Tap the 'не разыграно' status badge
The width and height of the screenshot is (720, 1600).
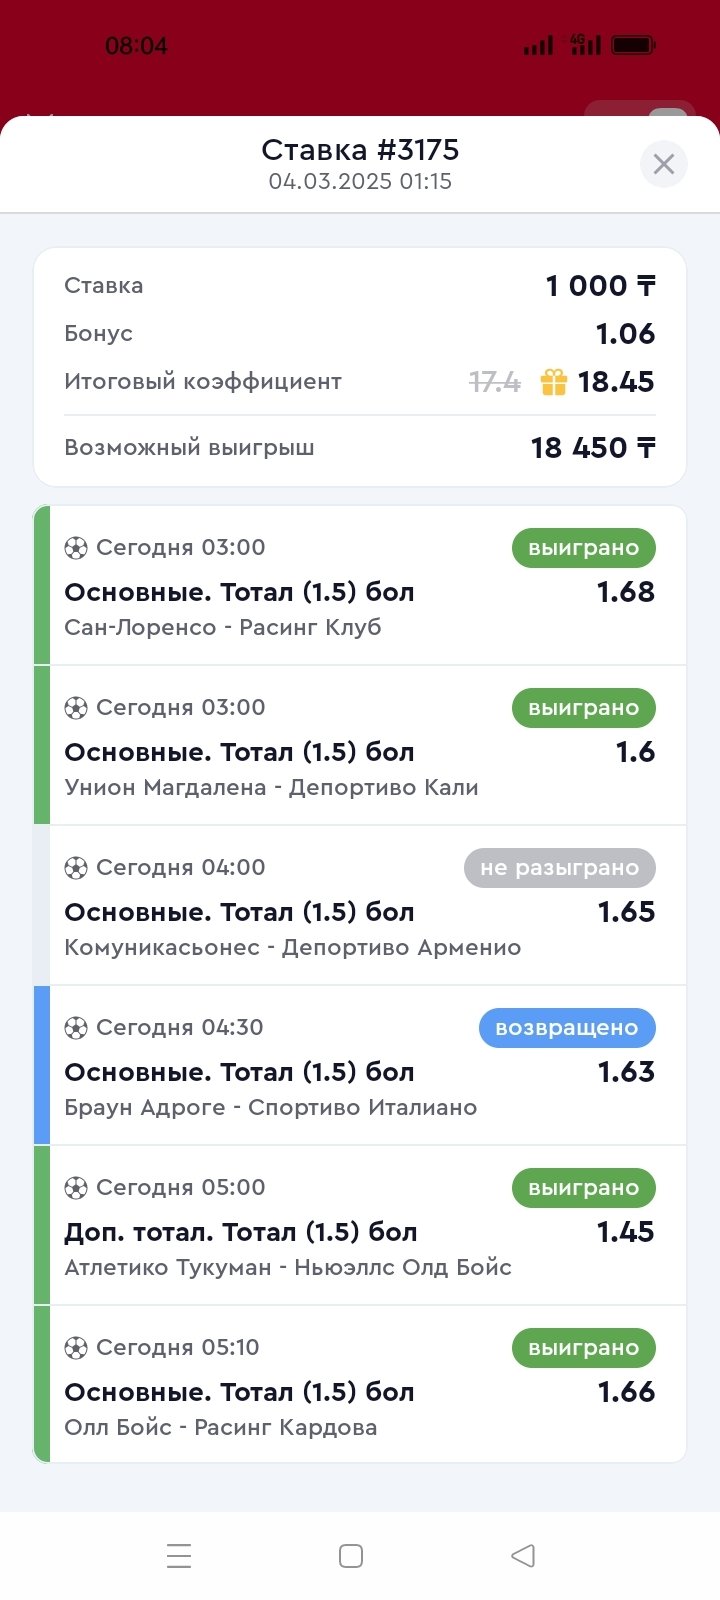coord(559,868)
